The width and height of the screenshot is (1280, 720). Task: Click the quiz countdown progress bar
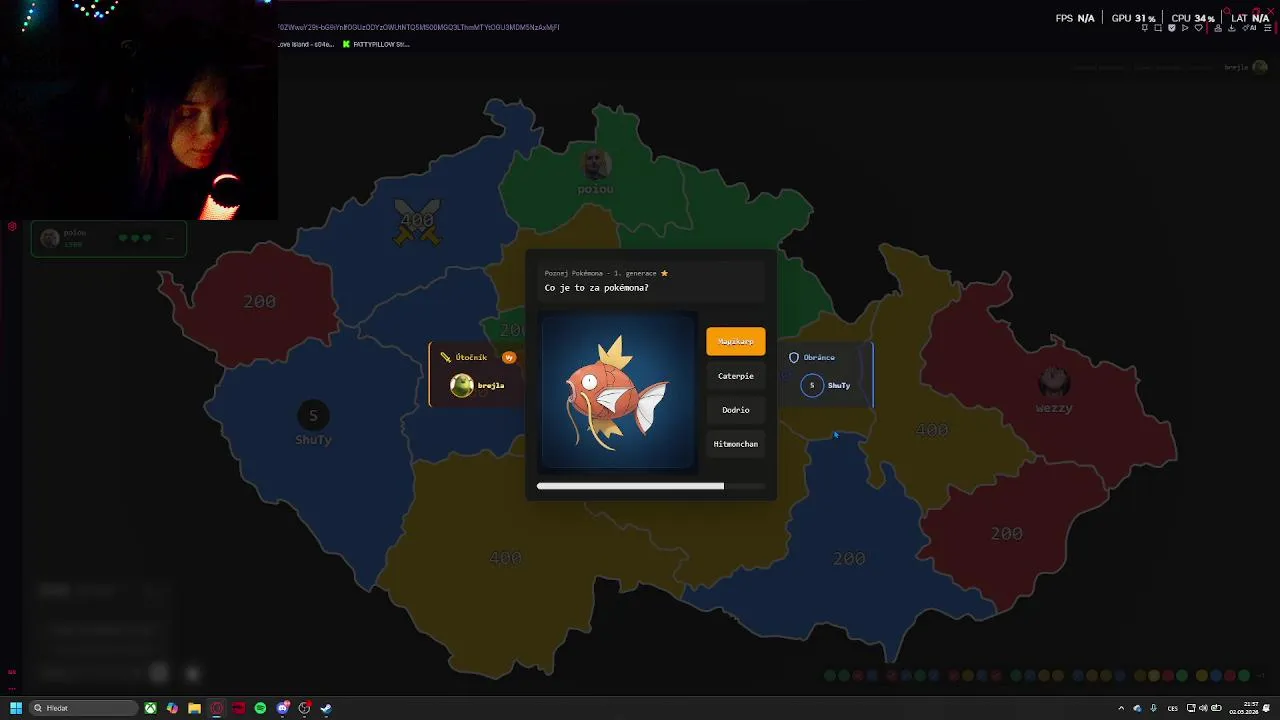click(650, 486)
